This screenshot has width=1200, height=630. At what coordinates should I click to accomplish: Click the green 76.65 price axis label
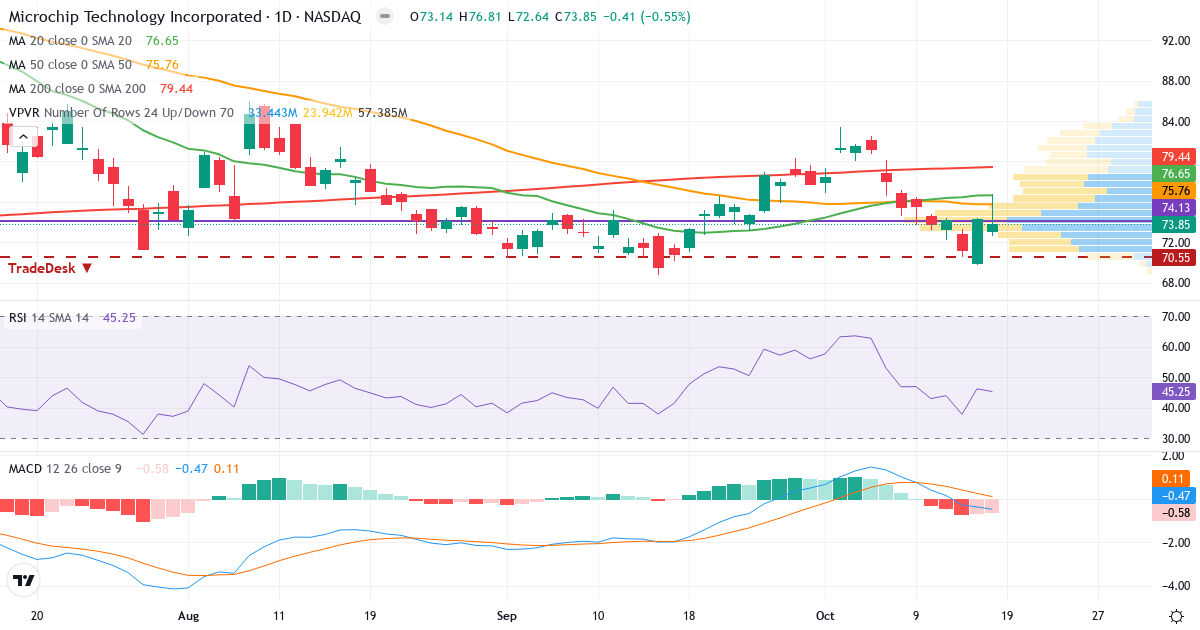(1174, 174)
